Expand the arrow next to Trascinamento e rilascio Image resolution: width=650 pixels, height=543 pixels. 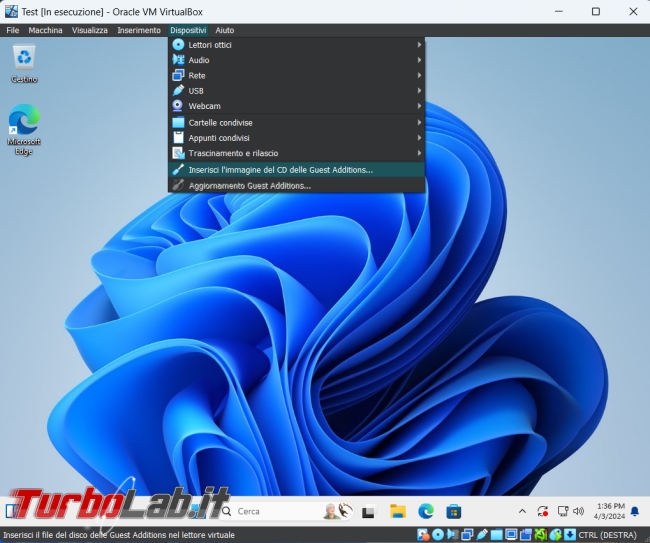click(x=420, y=153)
